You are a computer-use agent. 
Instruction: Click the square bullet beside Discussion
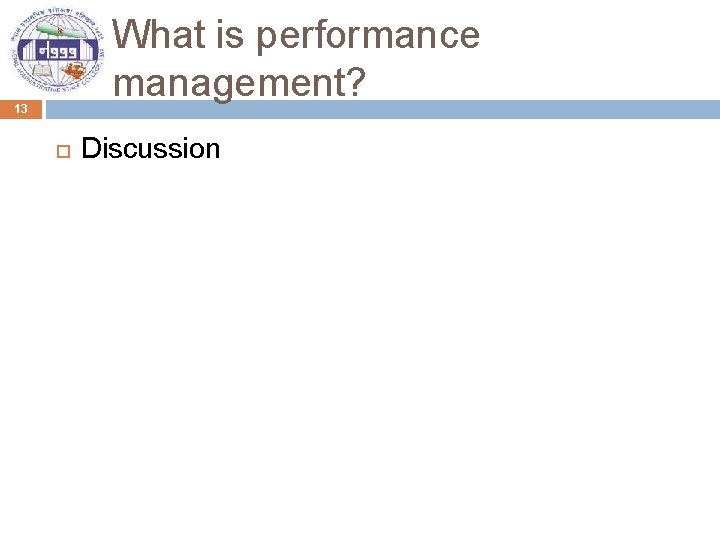click(x=63, y=152)
